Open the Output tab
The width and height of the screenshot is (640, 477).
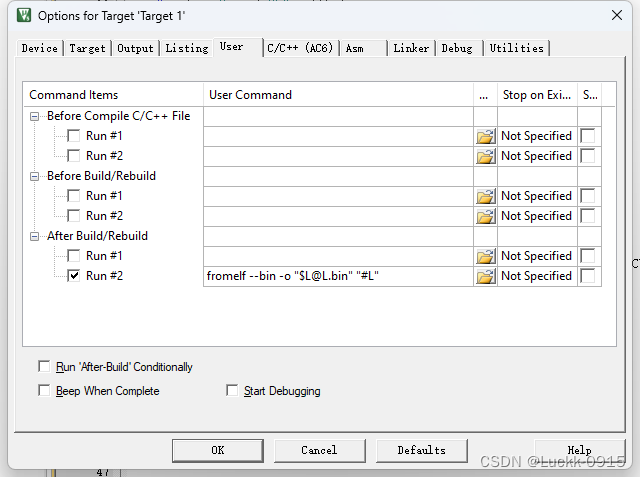coord(136,49)
